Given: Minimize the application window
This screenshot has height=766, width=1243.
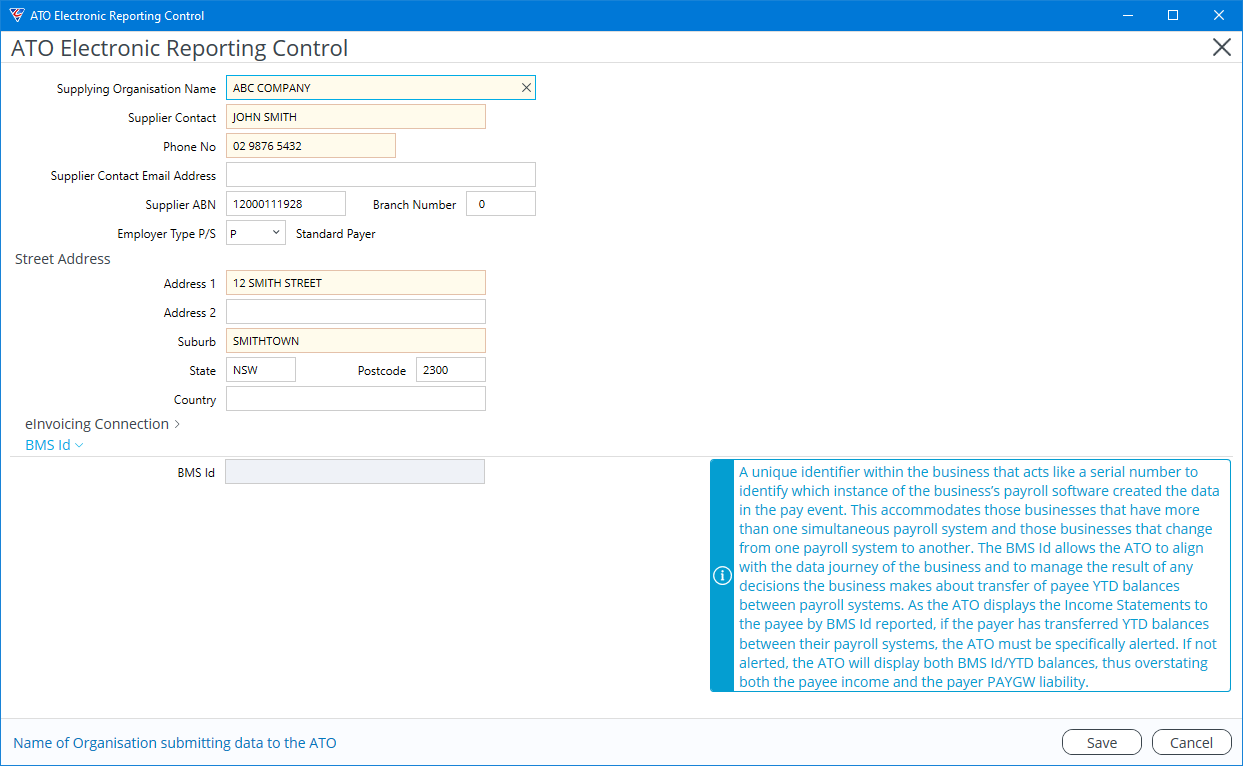Looking at the screenshot, I should tap(1127, 15).
